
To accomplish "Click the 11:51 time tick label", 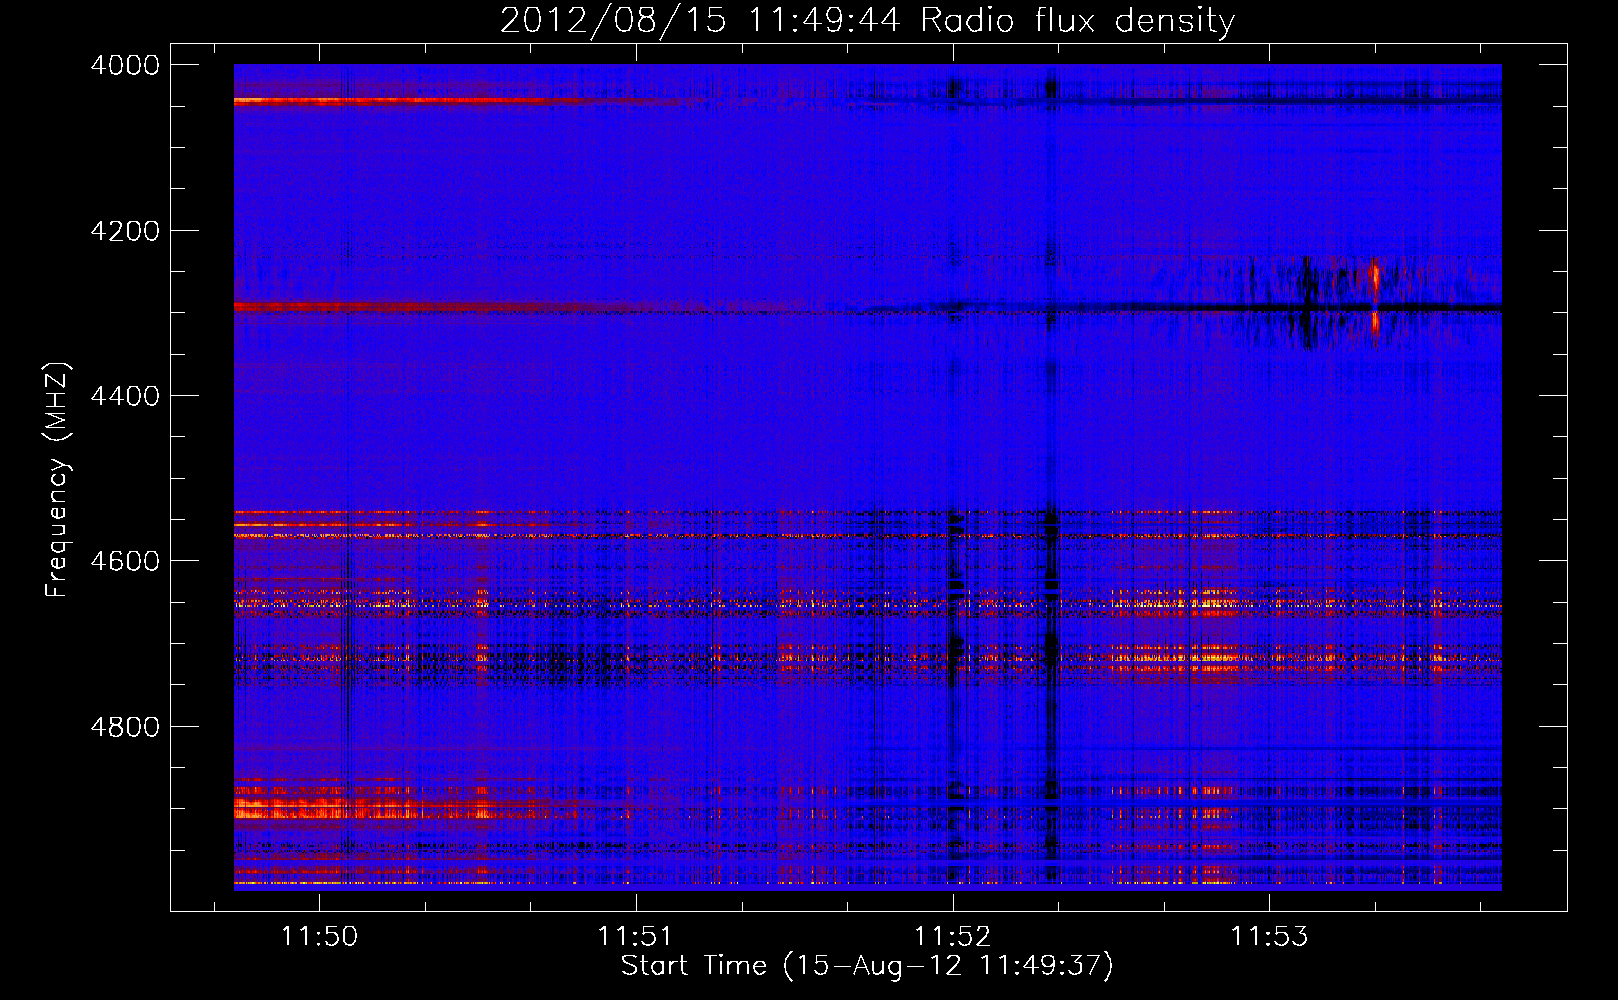I will [636, 937].
